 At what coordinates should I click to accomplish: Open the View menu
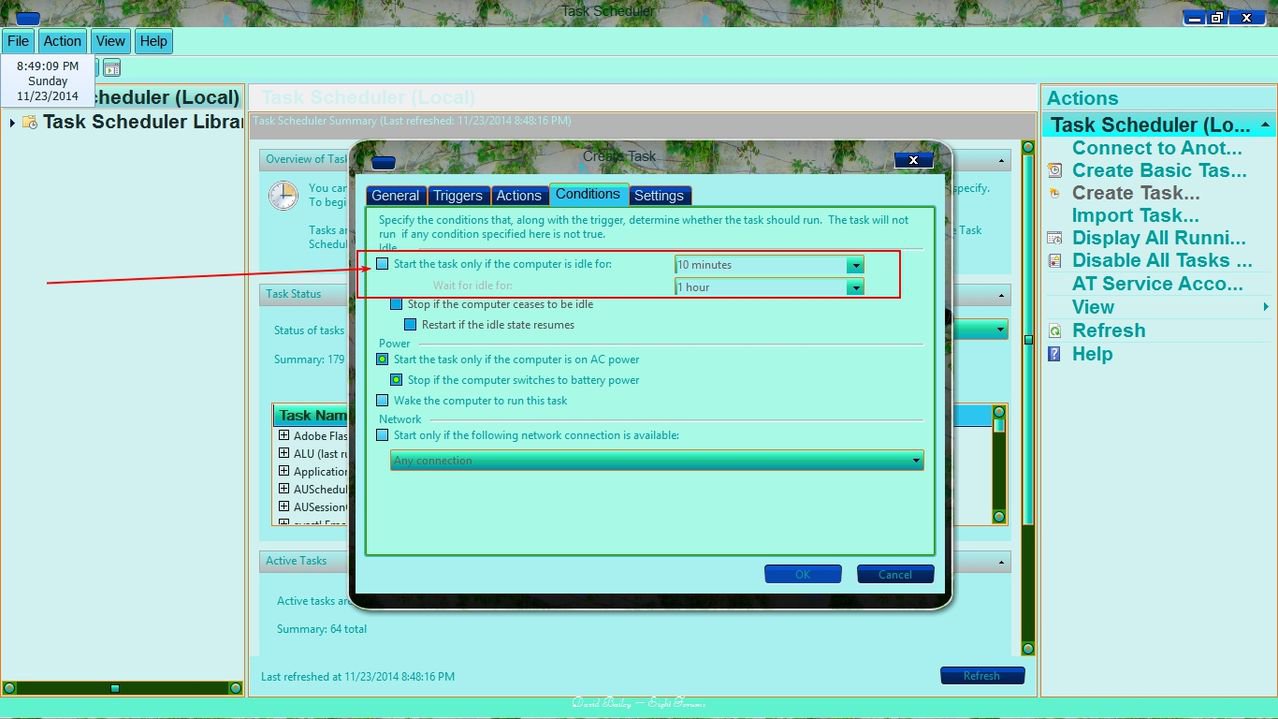point(110,41)
